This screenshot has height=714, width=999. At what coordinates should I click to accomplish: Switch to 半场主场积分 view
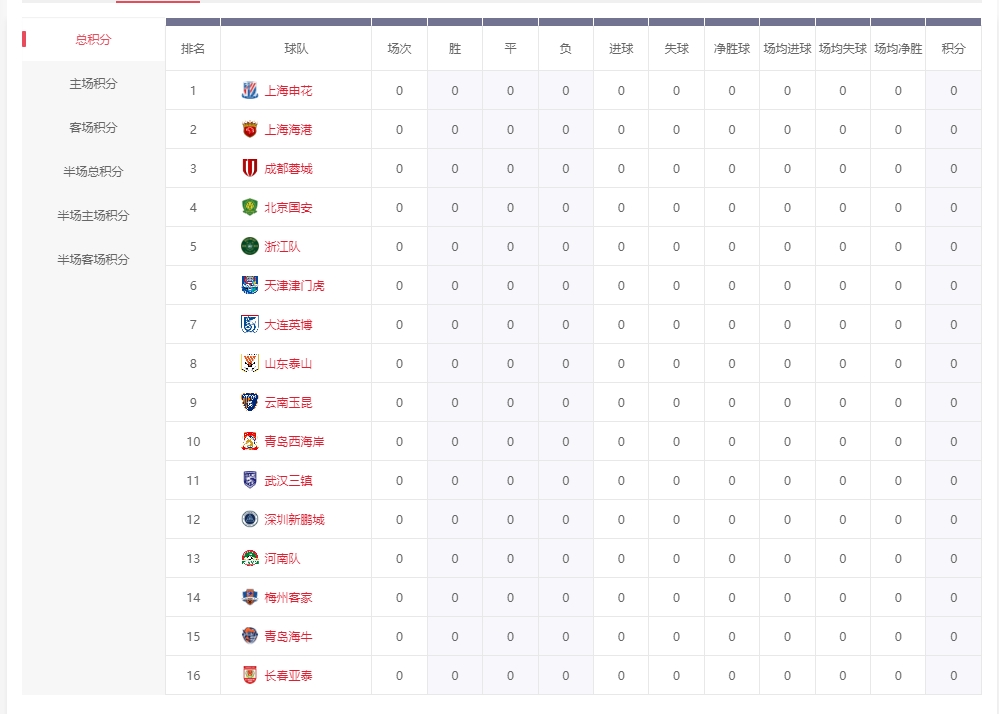93,216
